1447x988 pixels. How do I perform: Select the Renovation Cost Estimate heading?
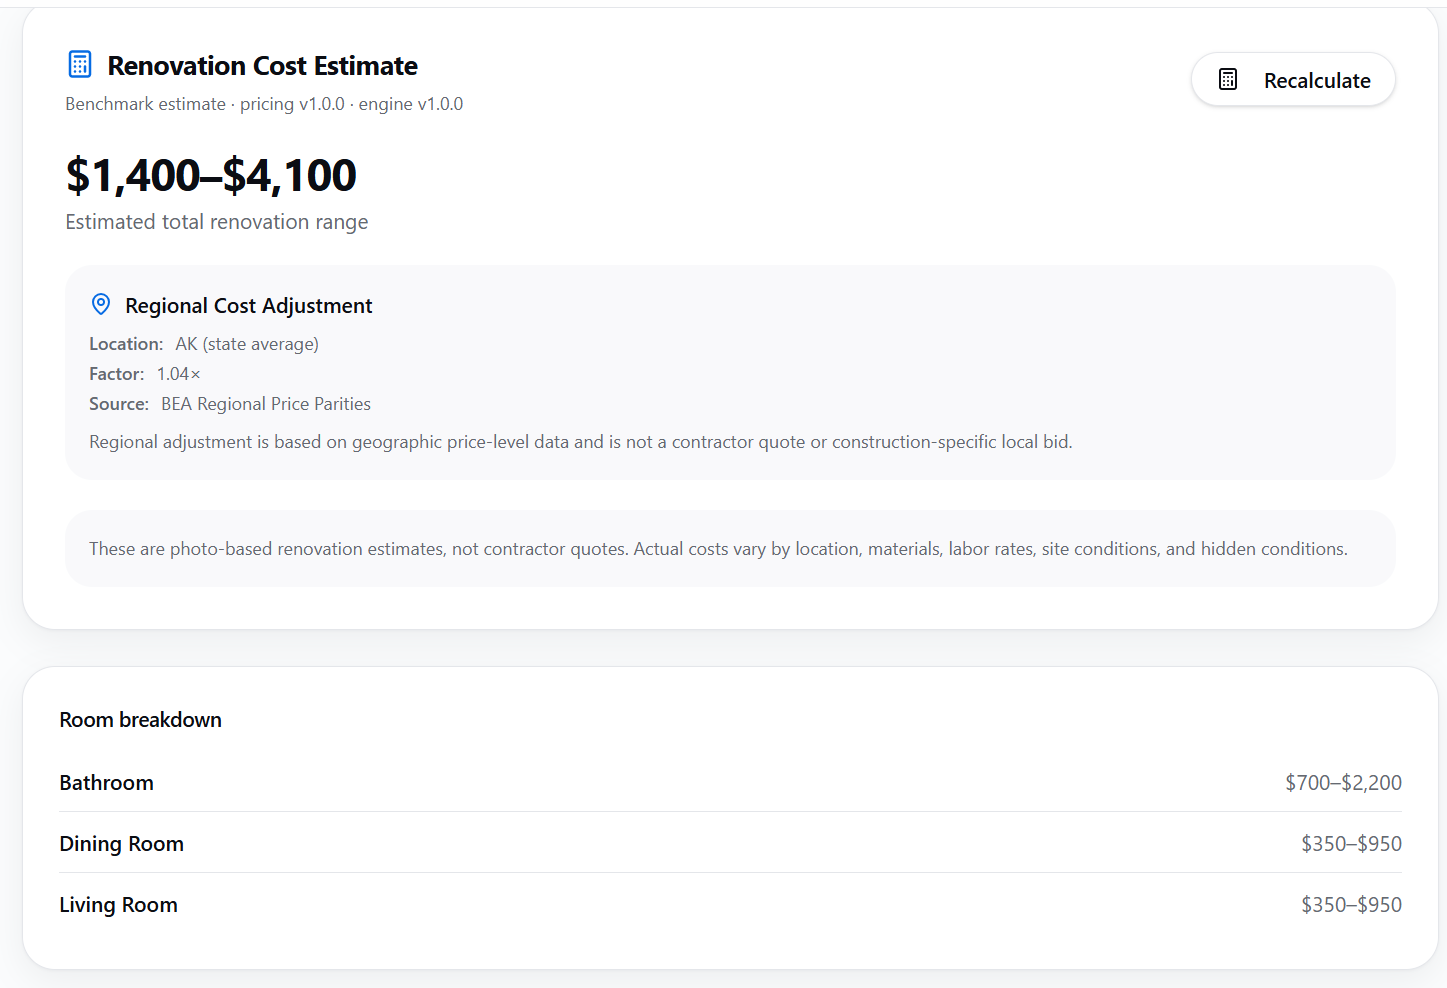pyautogui.click(x=262, y=66)
